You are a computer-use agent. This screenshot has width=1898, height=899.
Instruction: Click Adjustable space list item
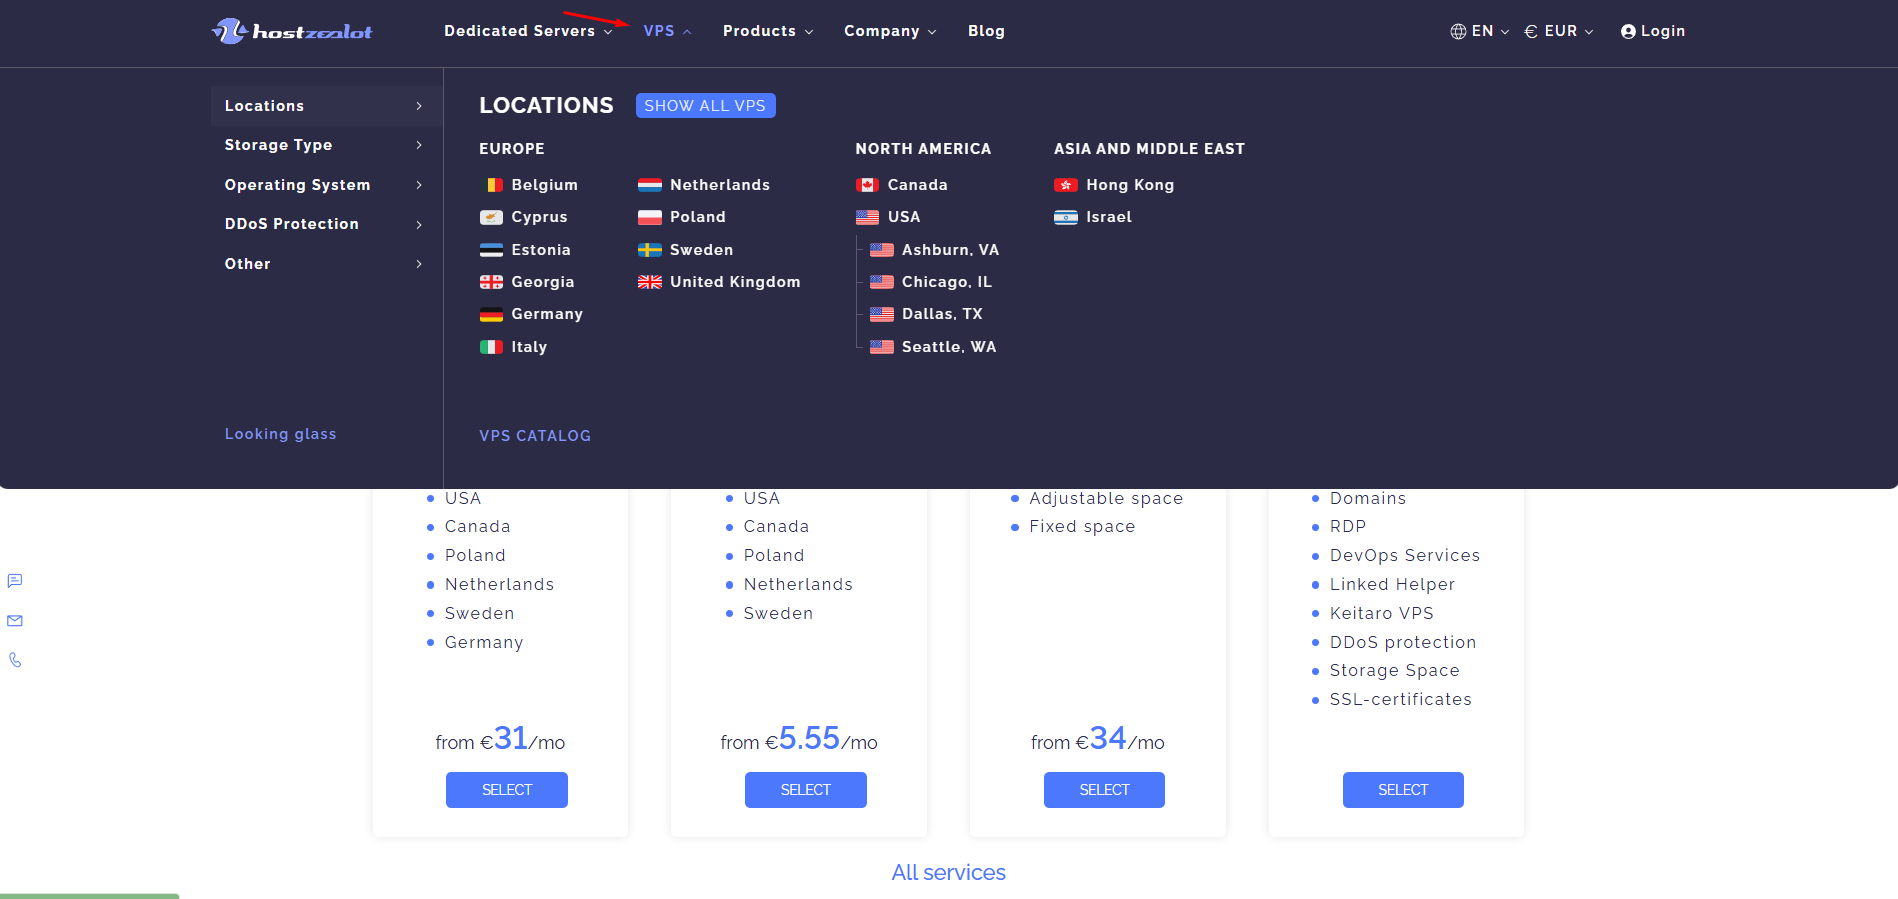coord(1106,498)
